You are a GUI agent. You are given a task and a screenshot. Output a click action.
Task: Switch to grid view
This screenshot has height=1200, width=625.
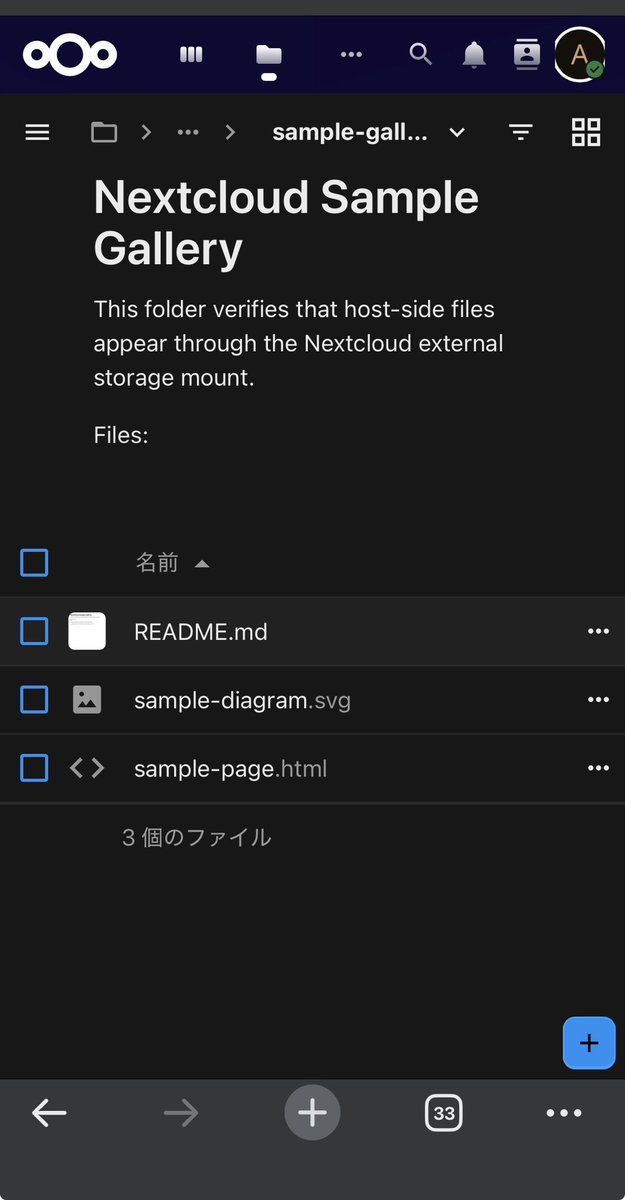click(x=586, y=132)
